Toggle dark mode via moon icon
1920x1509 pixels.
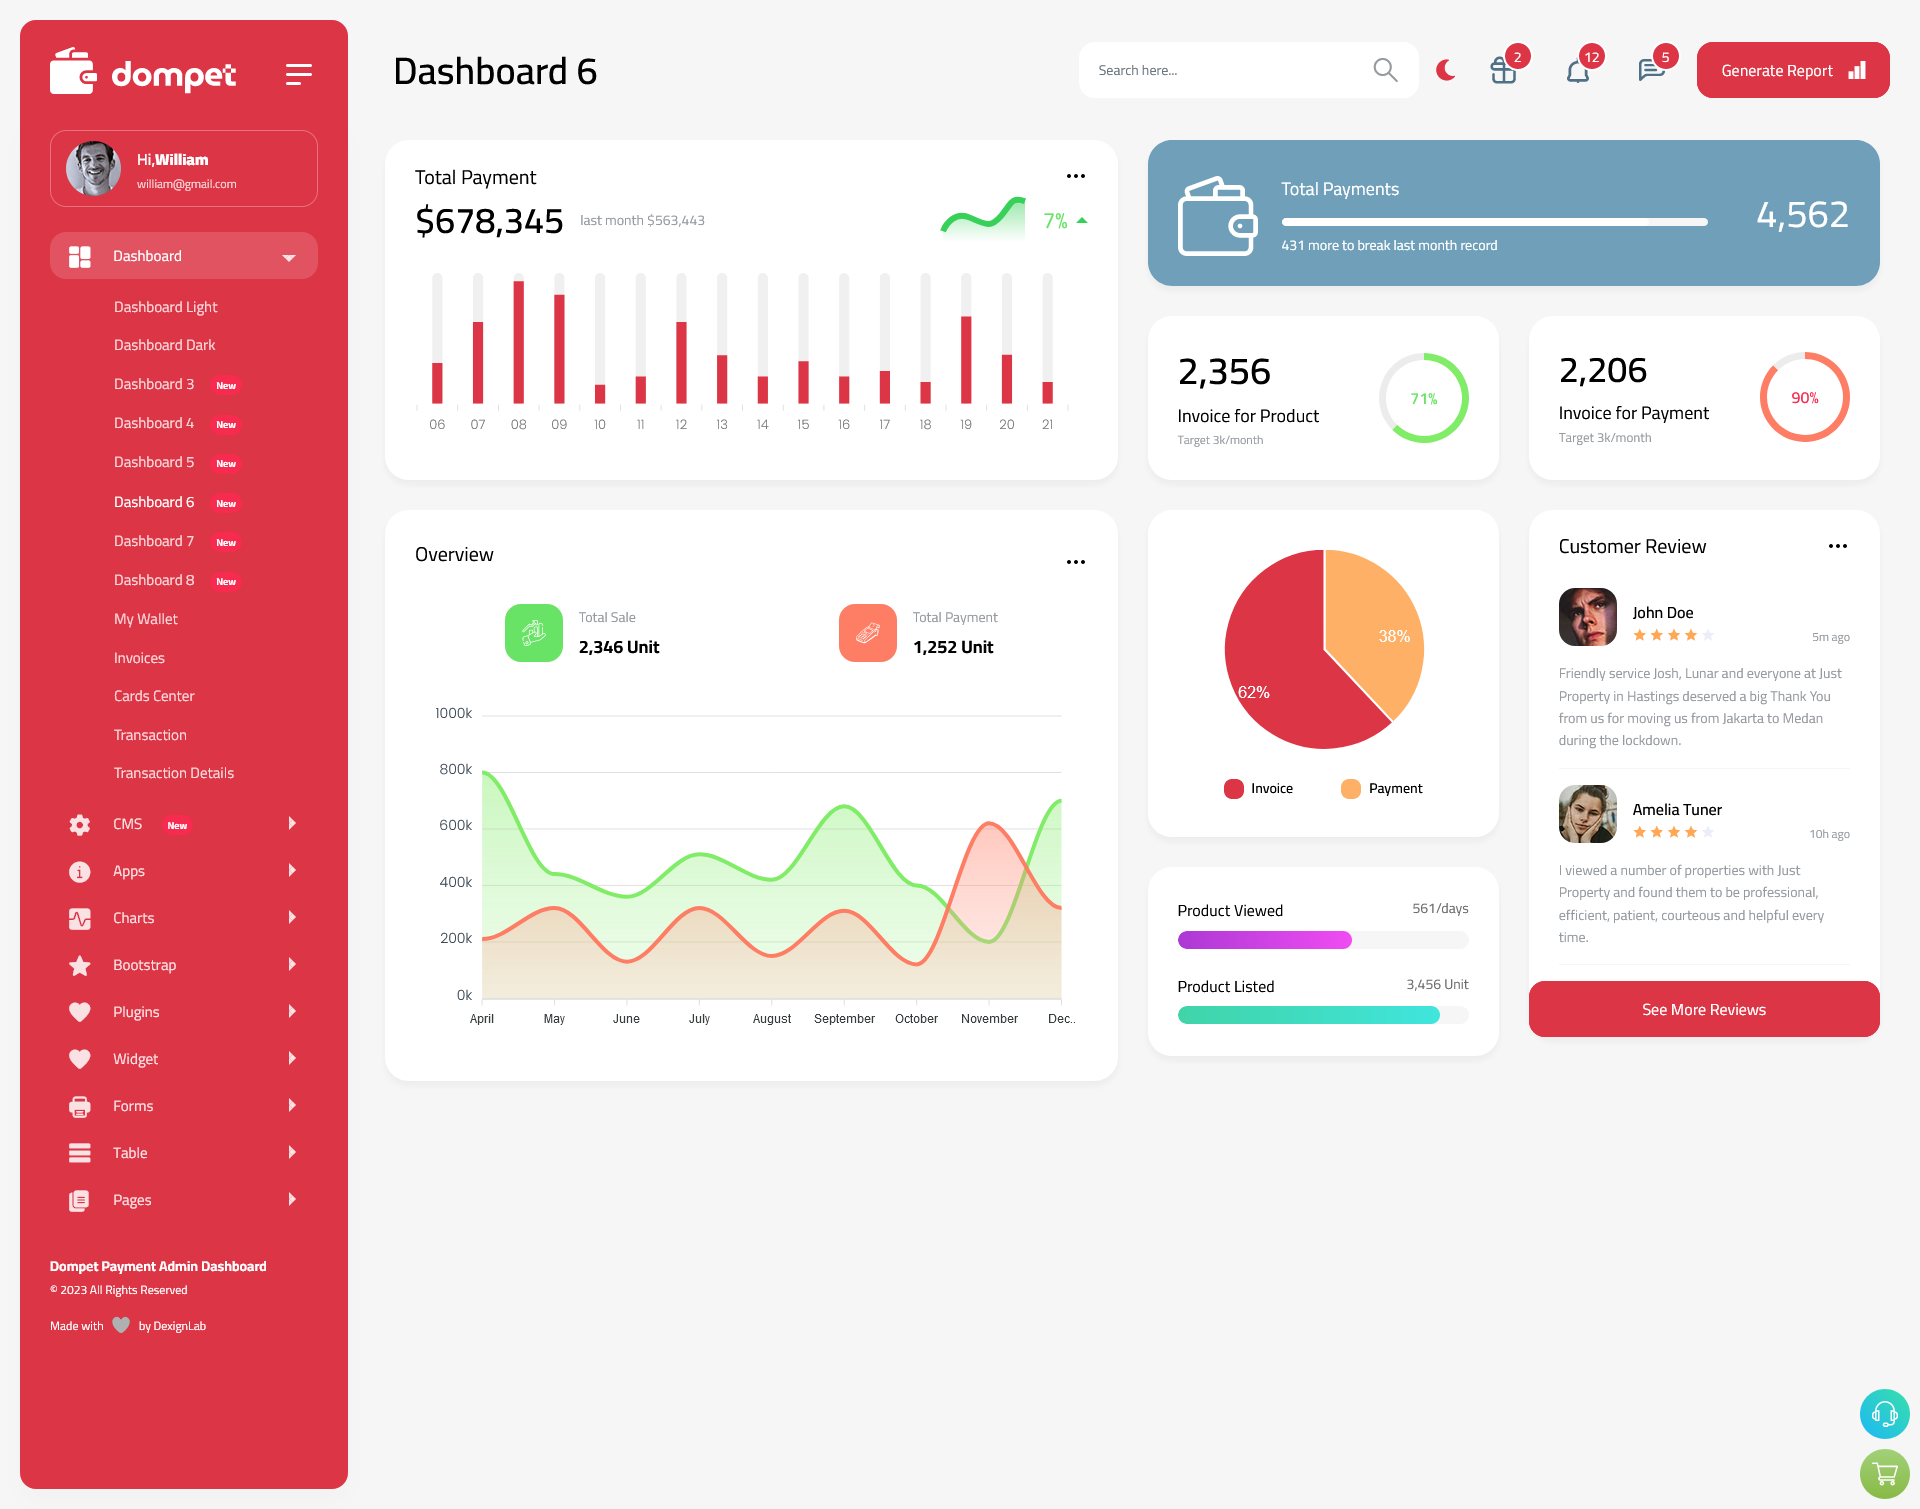[1445, 70]
